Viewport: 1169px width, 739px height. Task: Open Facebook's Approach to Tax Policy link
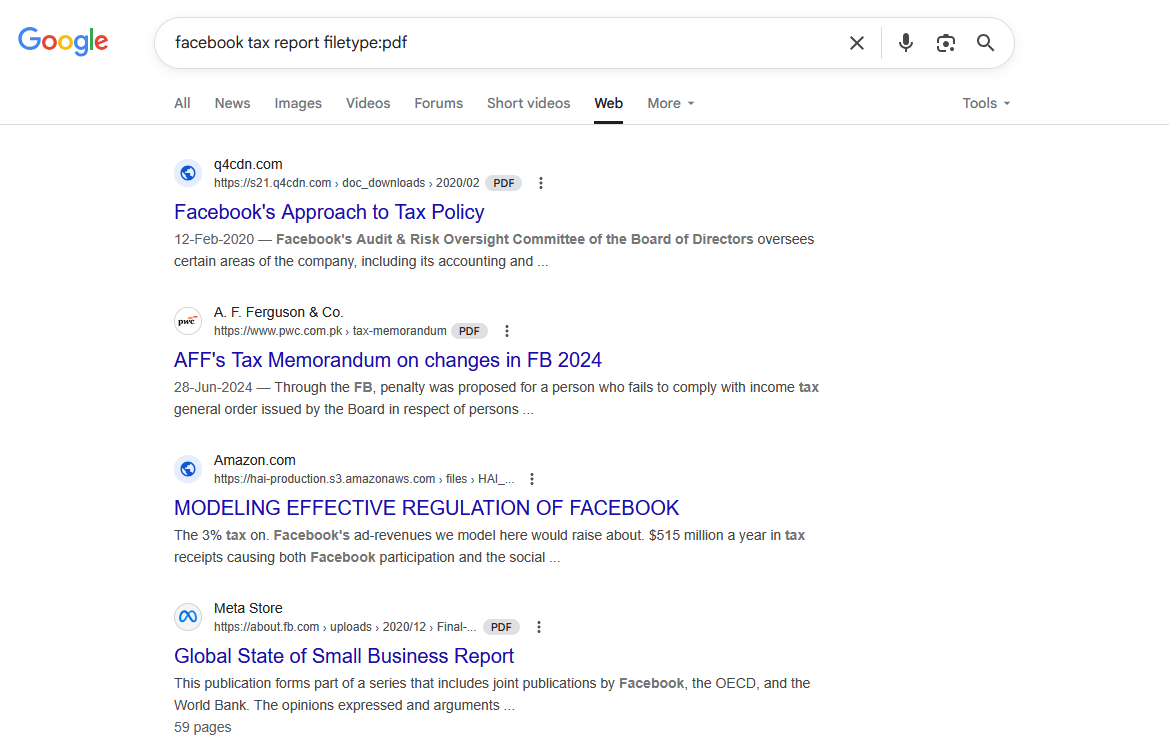tap(329, 212)
